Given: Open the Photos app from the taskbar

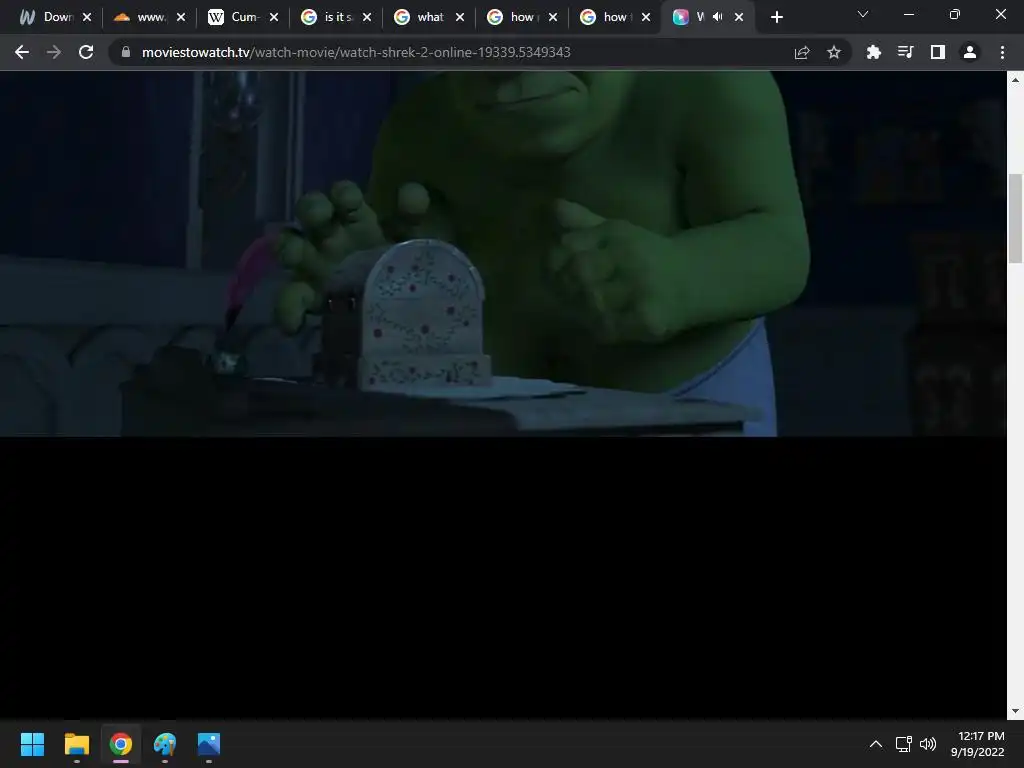Looking at the screenshot, I should point(209,744).
